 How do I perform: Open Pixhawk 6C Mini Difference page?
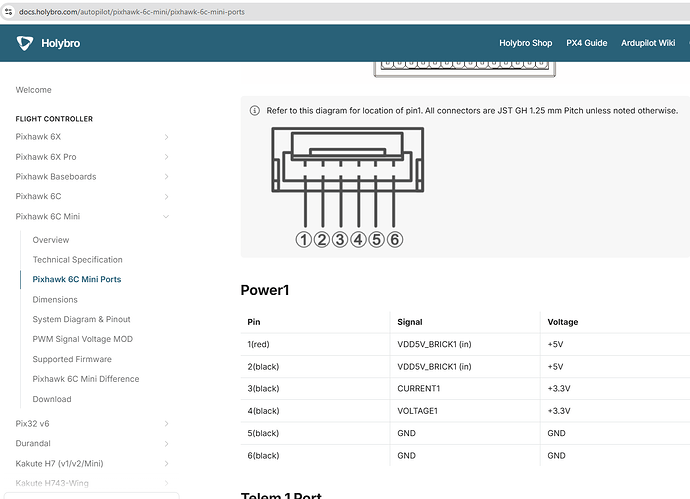86,379
